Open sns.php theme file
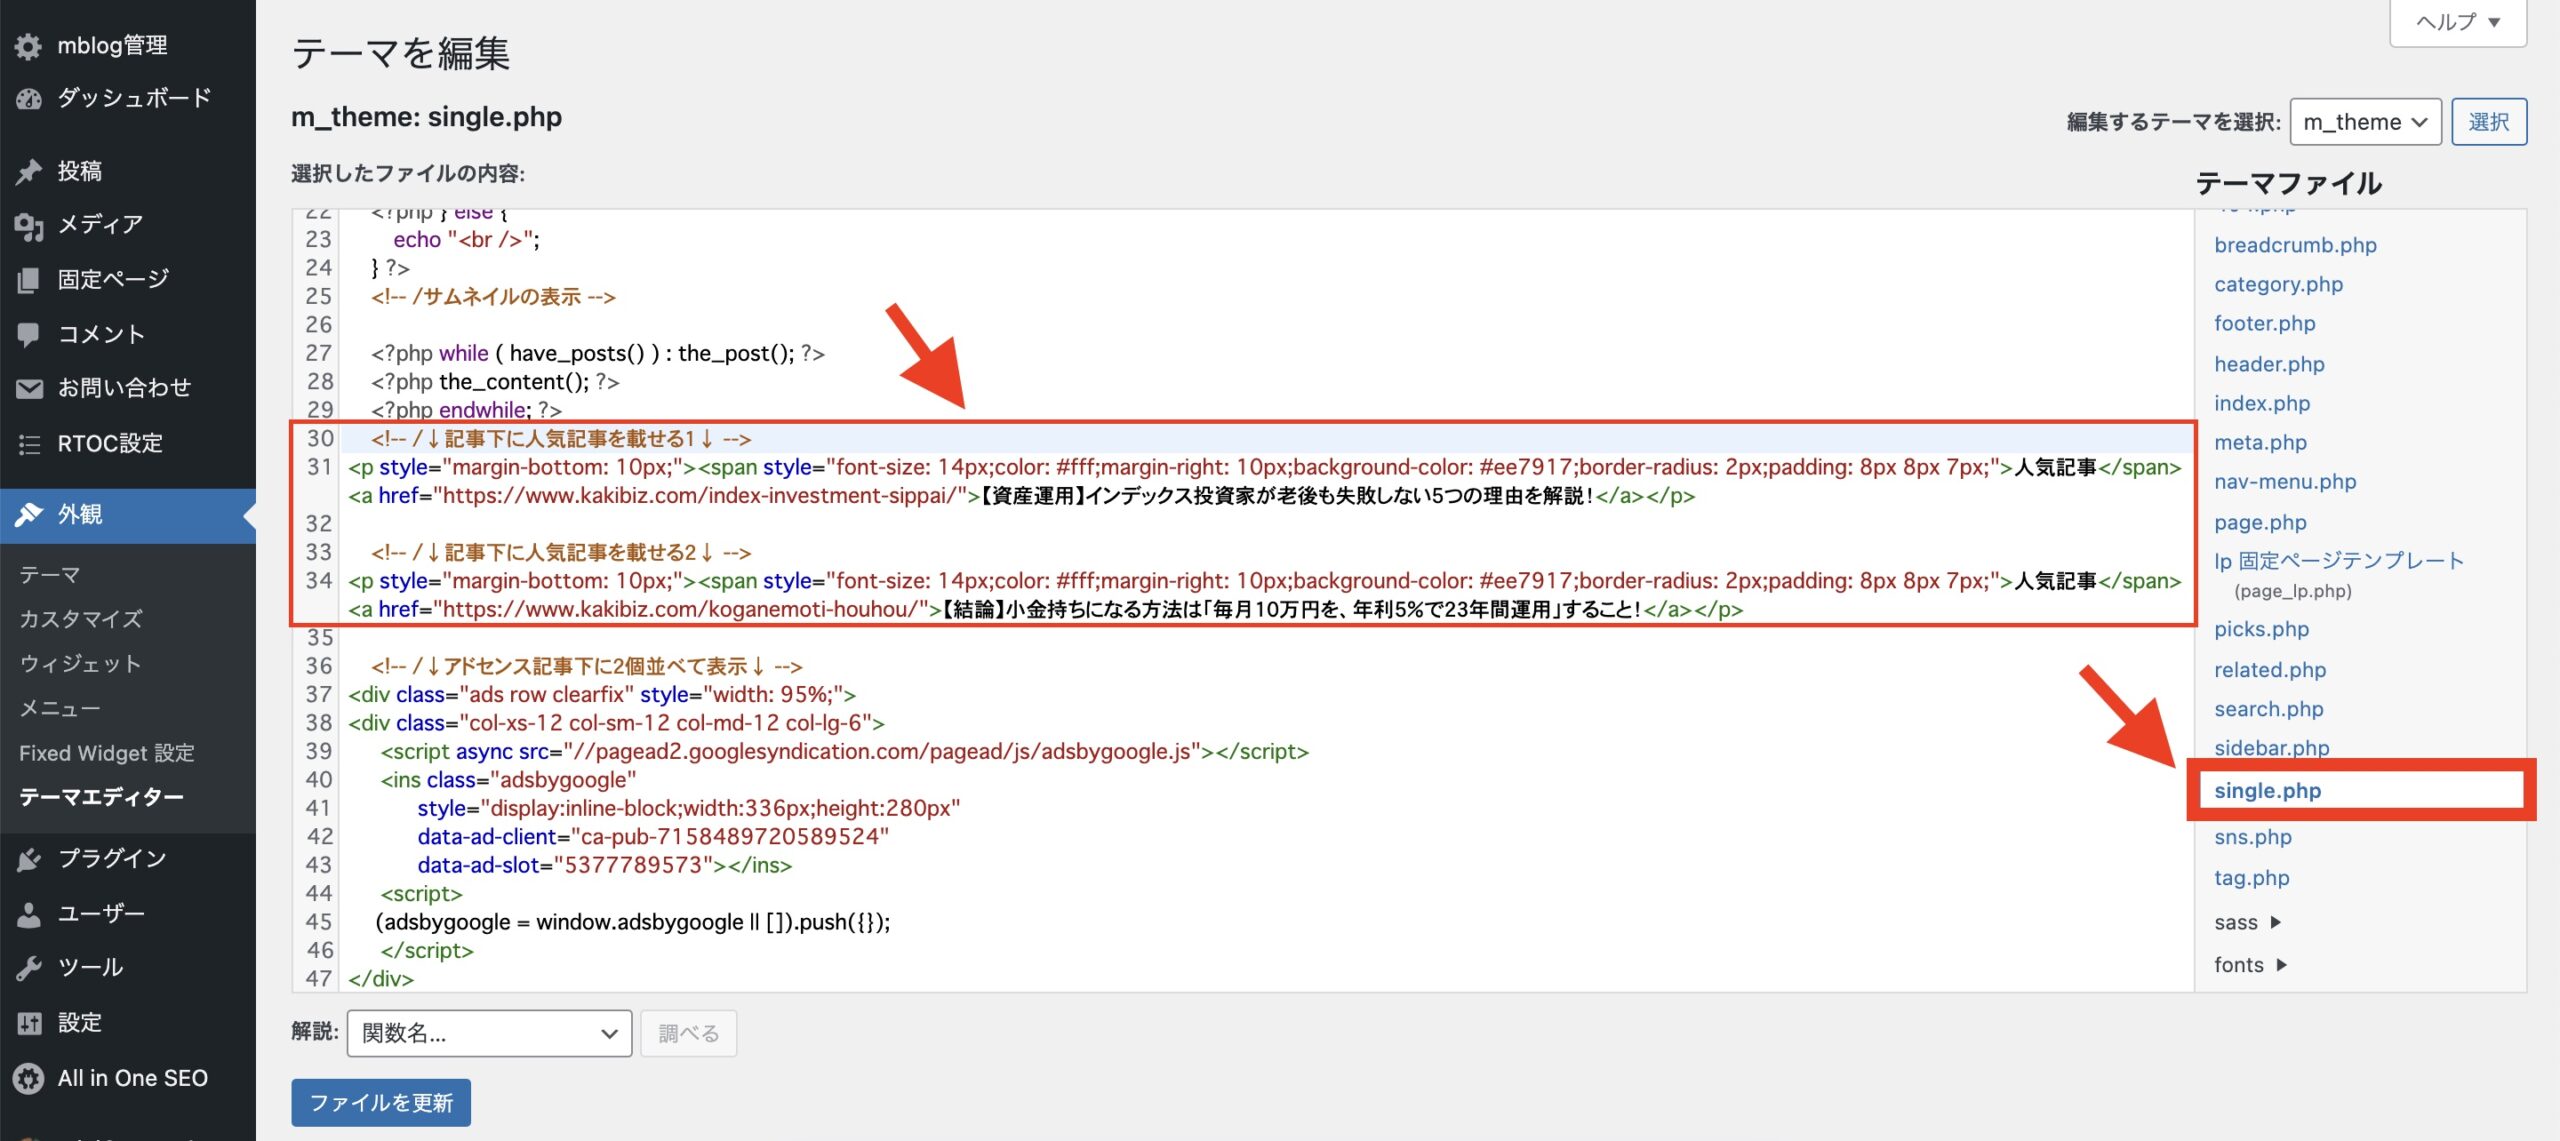The image size is (2560, 1141). pos(2253,837)
